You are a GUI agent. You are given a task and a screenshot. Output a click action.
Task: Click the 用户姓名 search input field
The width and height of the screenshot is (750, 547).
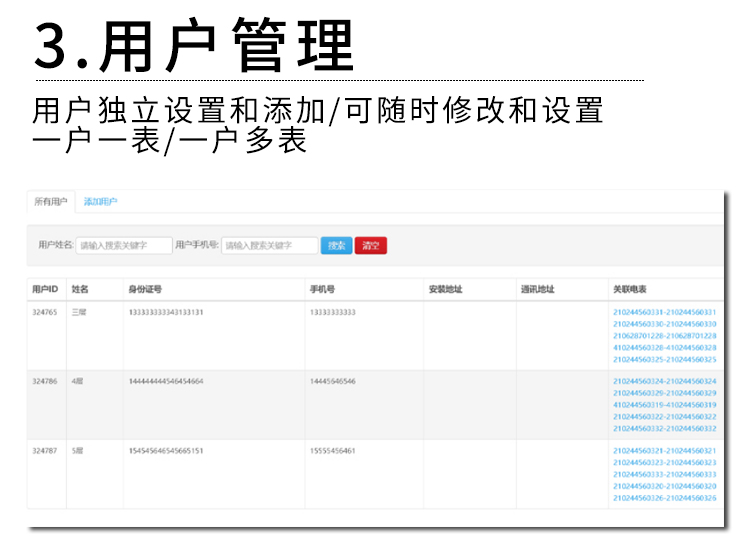(x=124, y=245)
